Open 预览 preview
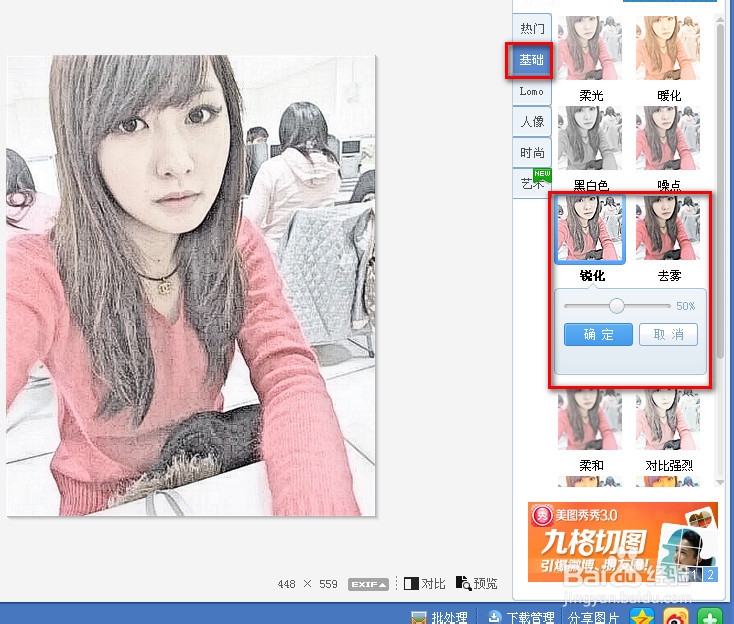Viewport: 734px width, 624px height. pyautogui.click(x=477, y=583)
